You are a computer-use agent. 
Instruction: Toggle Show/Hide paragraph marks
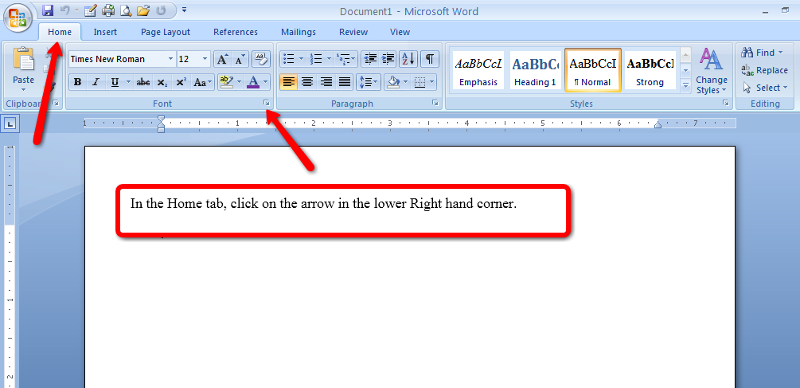click(430, 59)
